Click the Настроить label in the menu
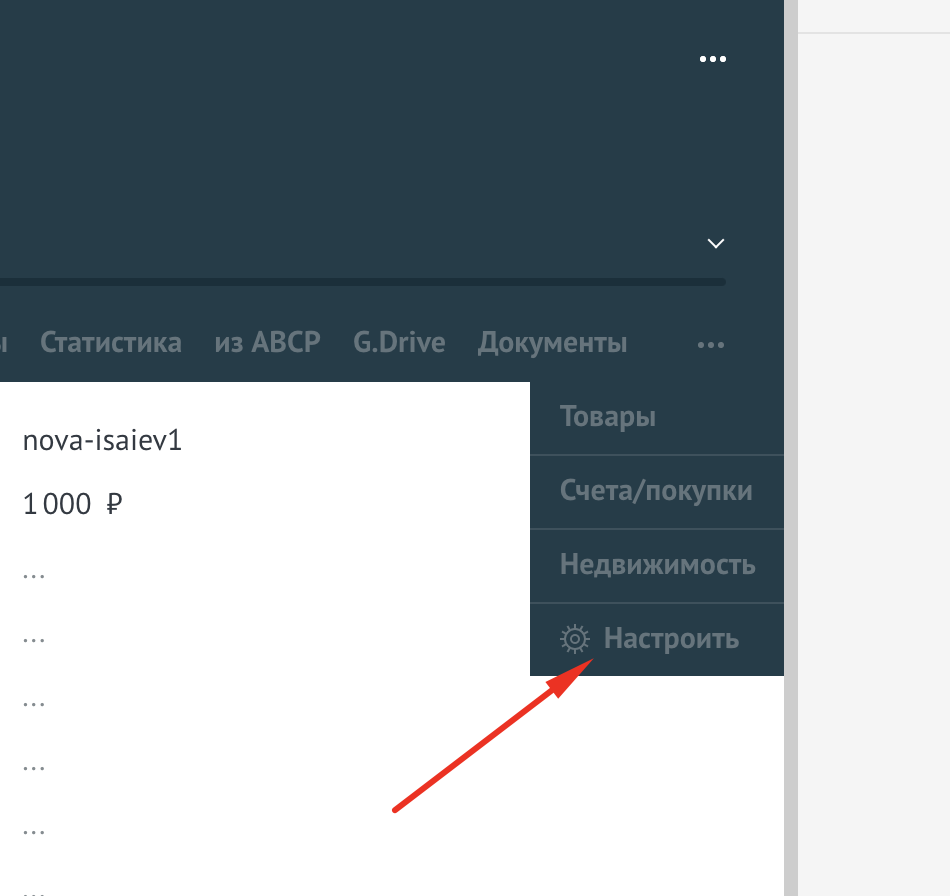The height and width of the screenshot is (896, 950). point(671,639)
